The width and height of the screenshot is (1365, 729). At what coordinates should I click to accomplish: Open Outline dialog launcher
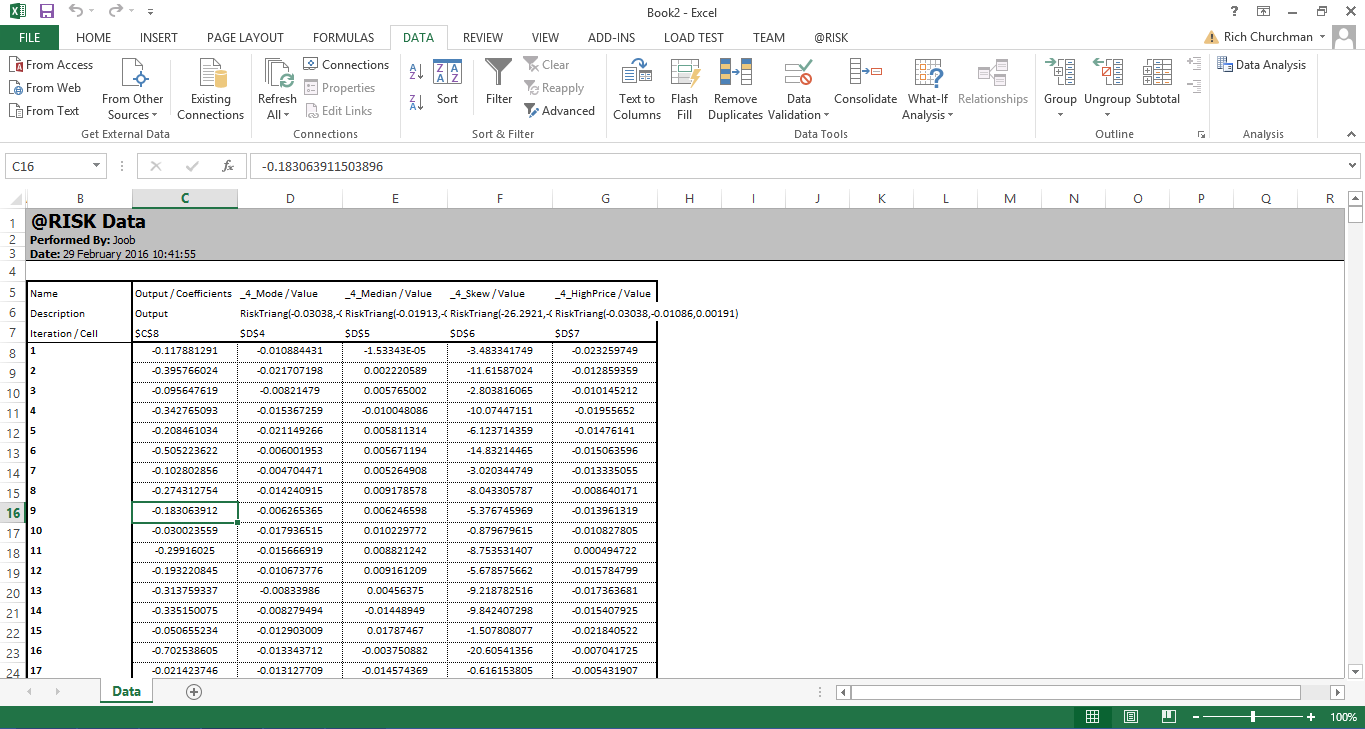click(x=1201, y=134)
